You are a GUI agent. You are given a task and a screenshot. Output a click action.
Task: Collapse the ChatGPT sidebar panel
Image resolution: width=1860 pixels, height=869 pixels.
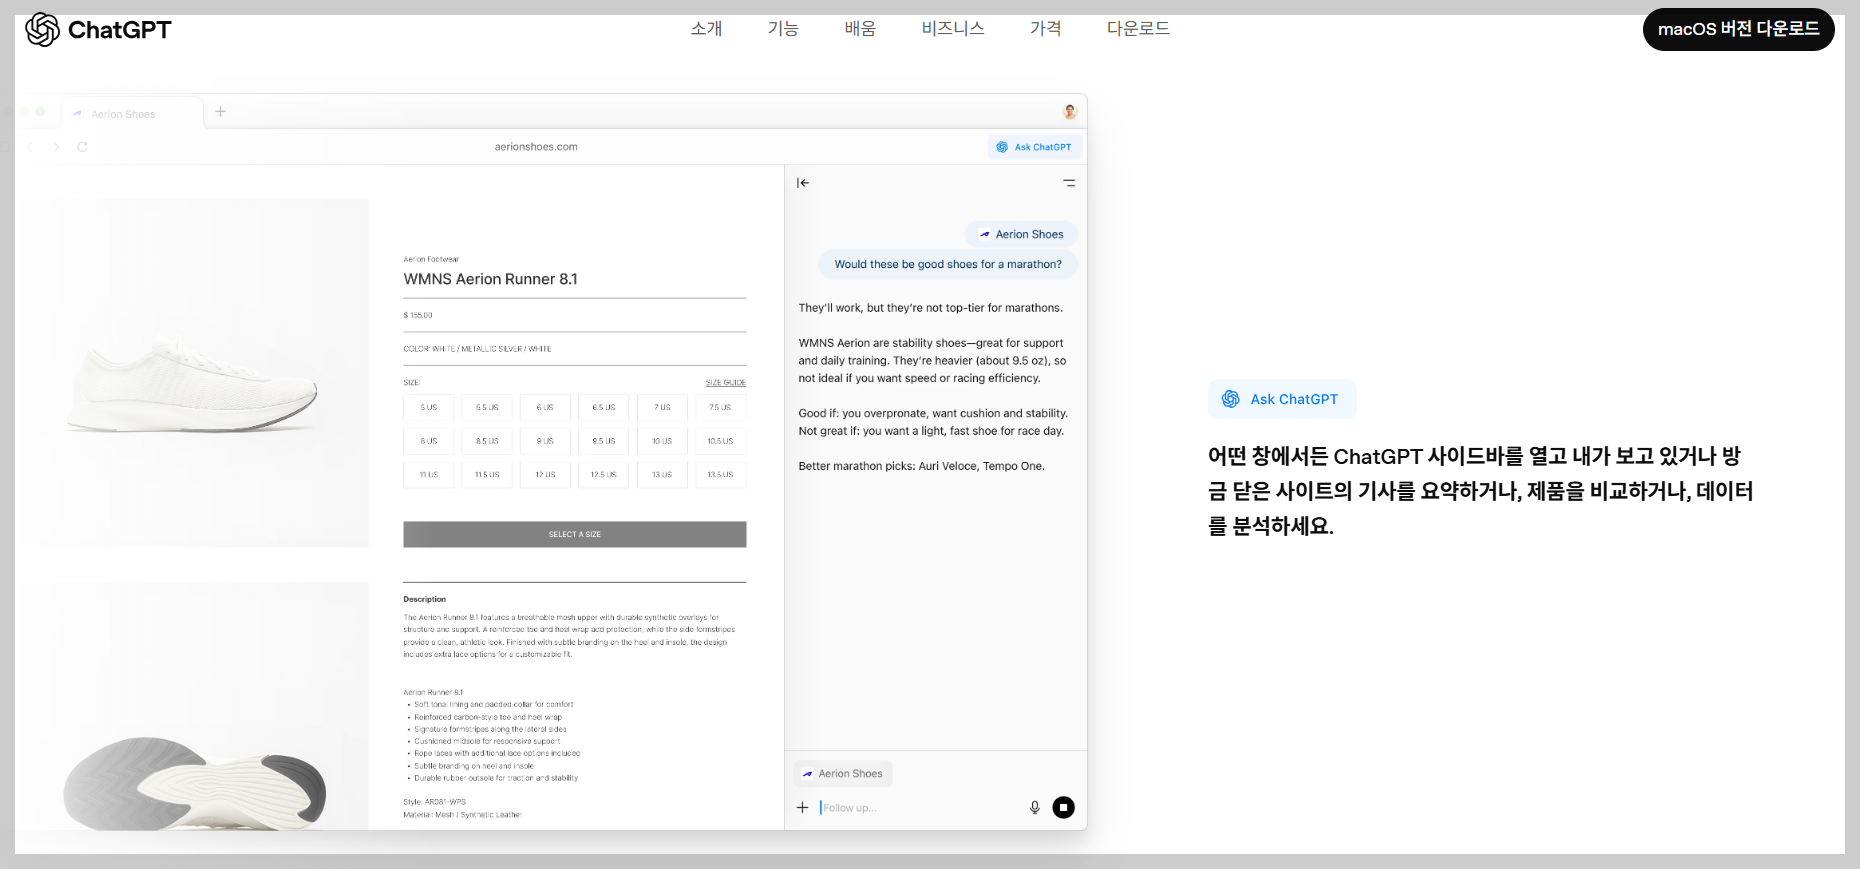803,183
